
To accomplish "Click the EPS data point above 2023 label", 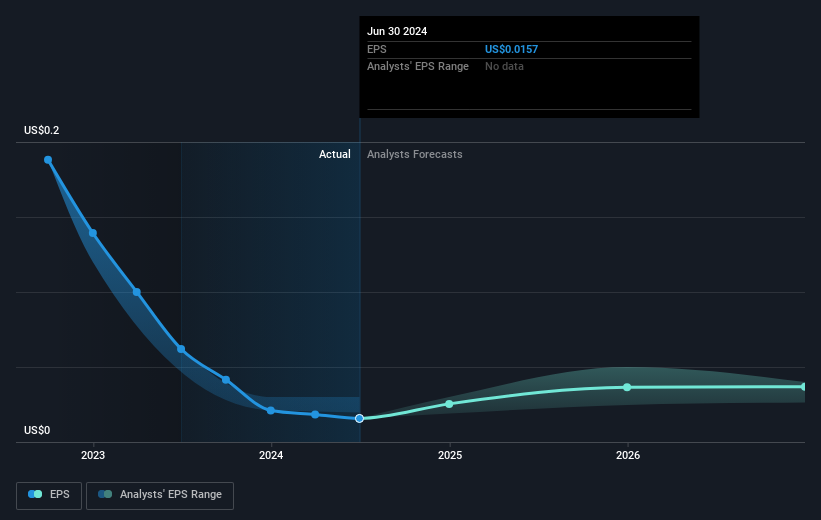I will (93, 233).
